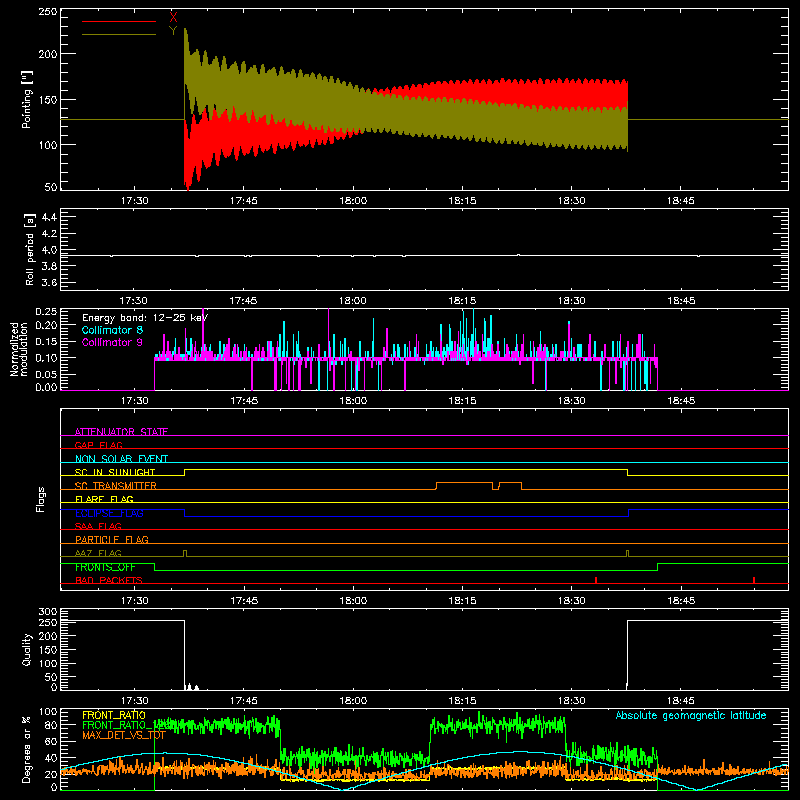The height and width of the screenshot is (800, 800).
Task: Click the 18:00 tick label under Pointing plot
Action: tap(353, 201)
